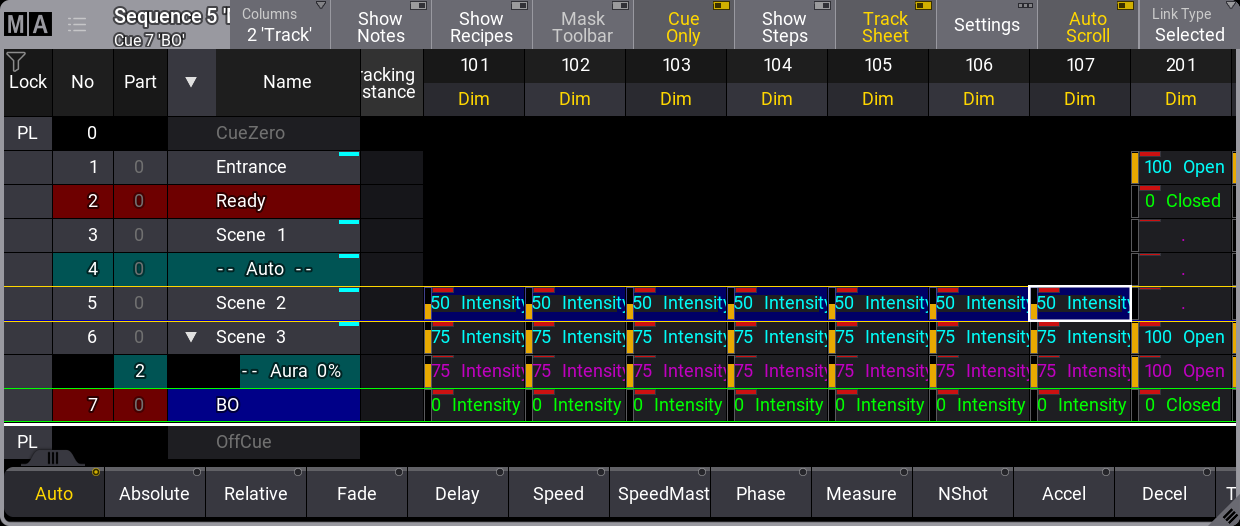The height and width of the screenshot is (526, 1240).
Task: Select the Phase layer tab
Action: [x=760, y=493]
